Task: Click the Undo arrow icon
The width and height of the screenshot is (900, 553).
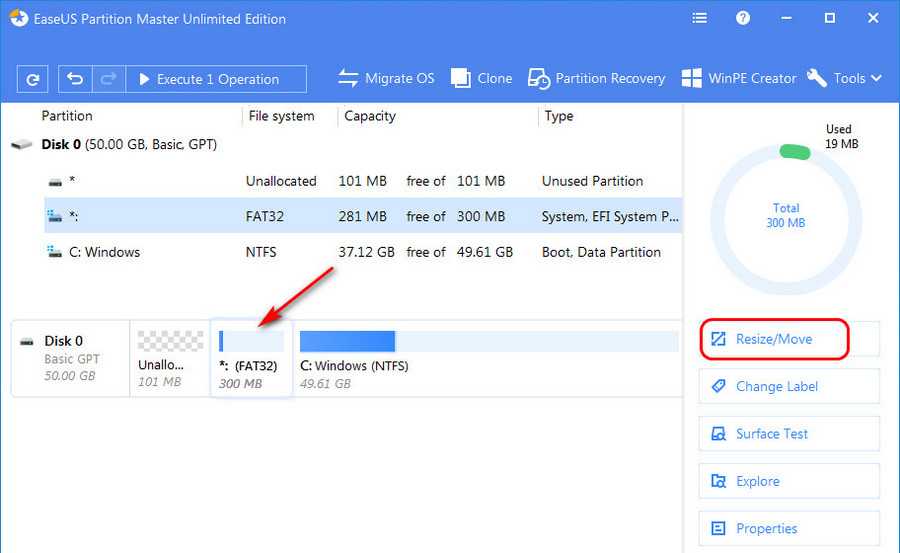Action: (x=75, y=79)
